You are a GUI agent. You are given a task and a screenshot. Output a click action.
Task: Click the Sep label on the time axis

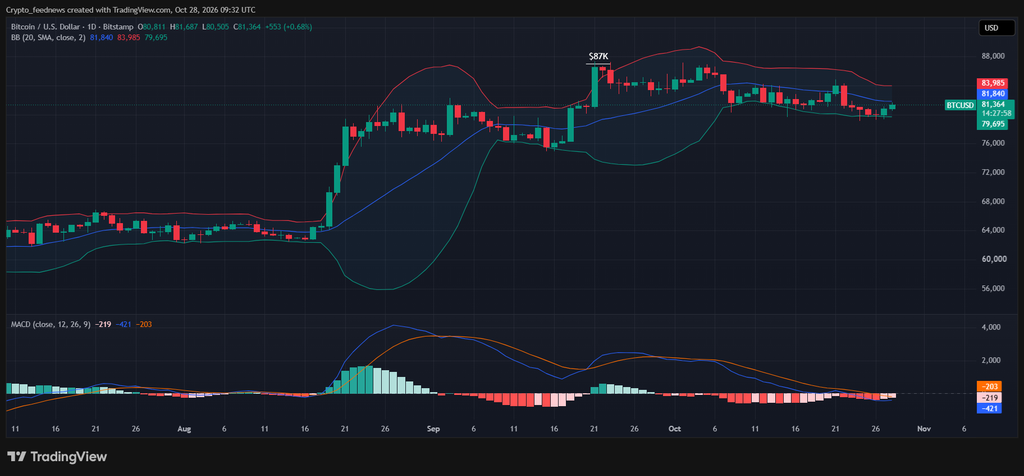coord(434,429)
